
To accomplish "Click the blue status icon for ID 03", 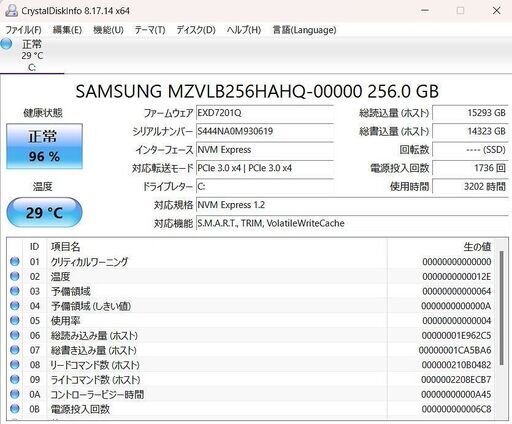I will [15, 291].
